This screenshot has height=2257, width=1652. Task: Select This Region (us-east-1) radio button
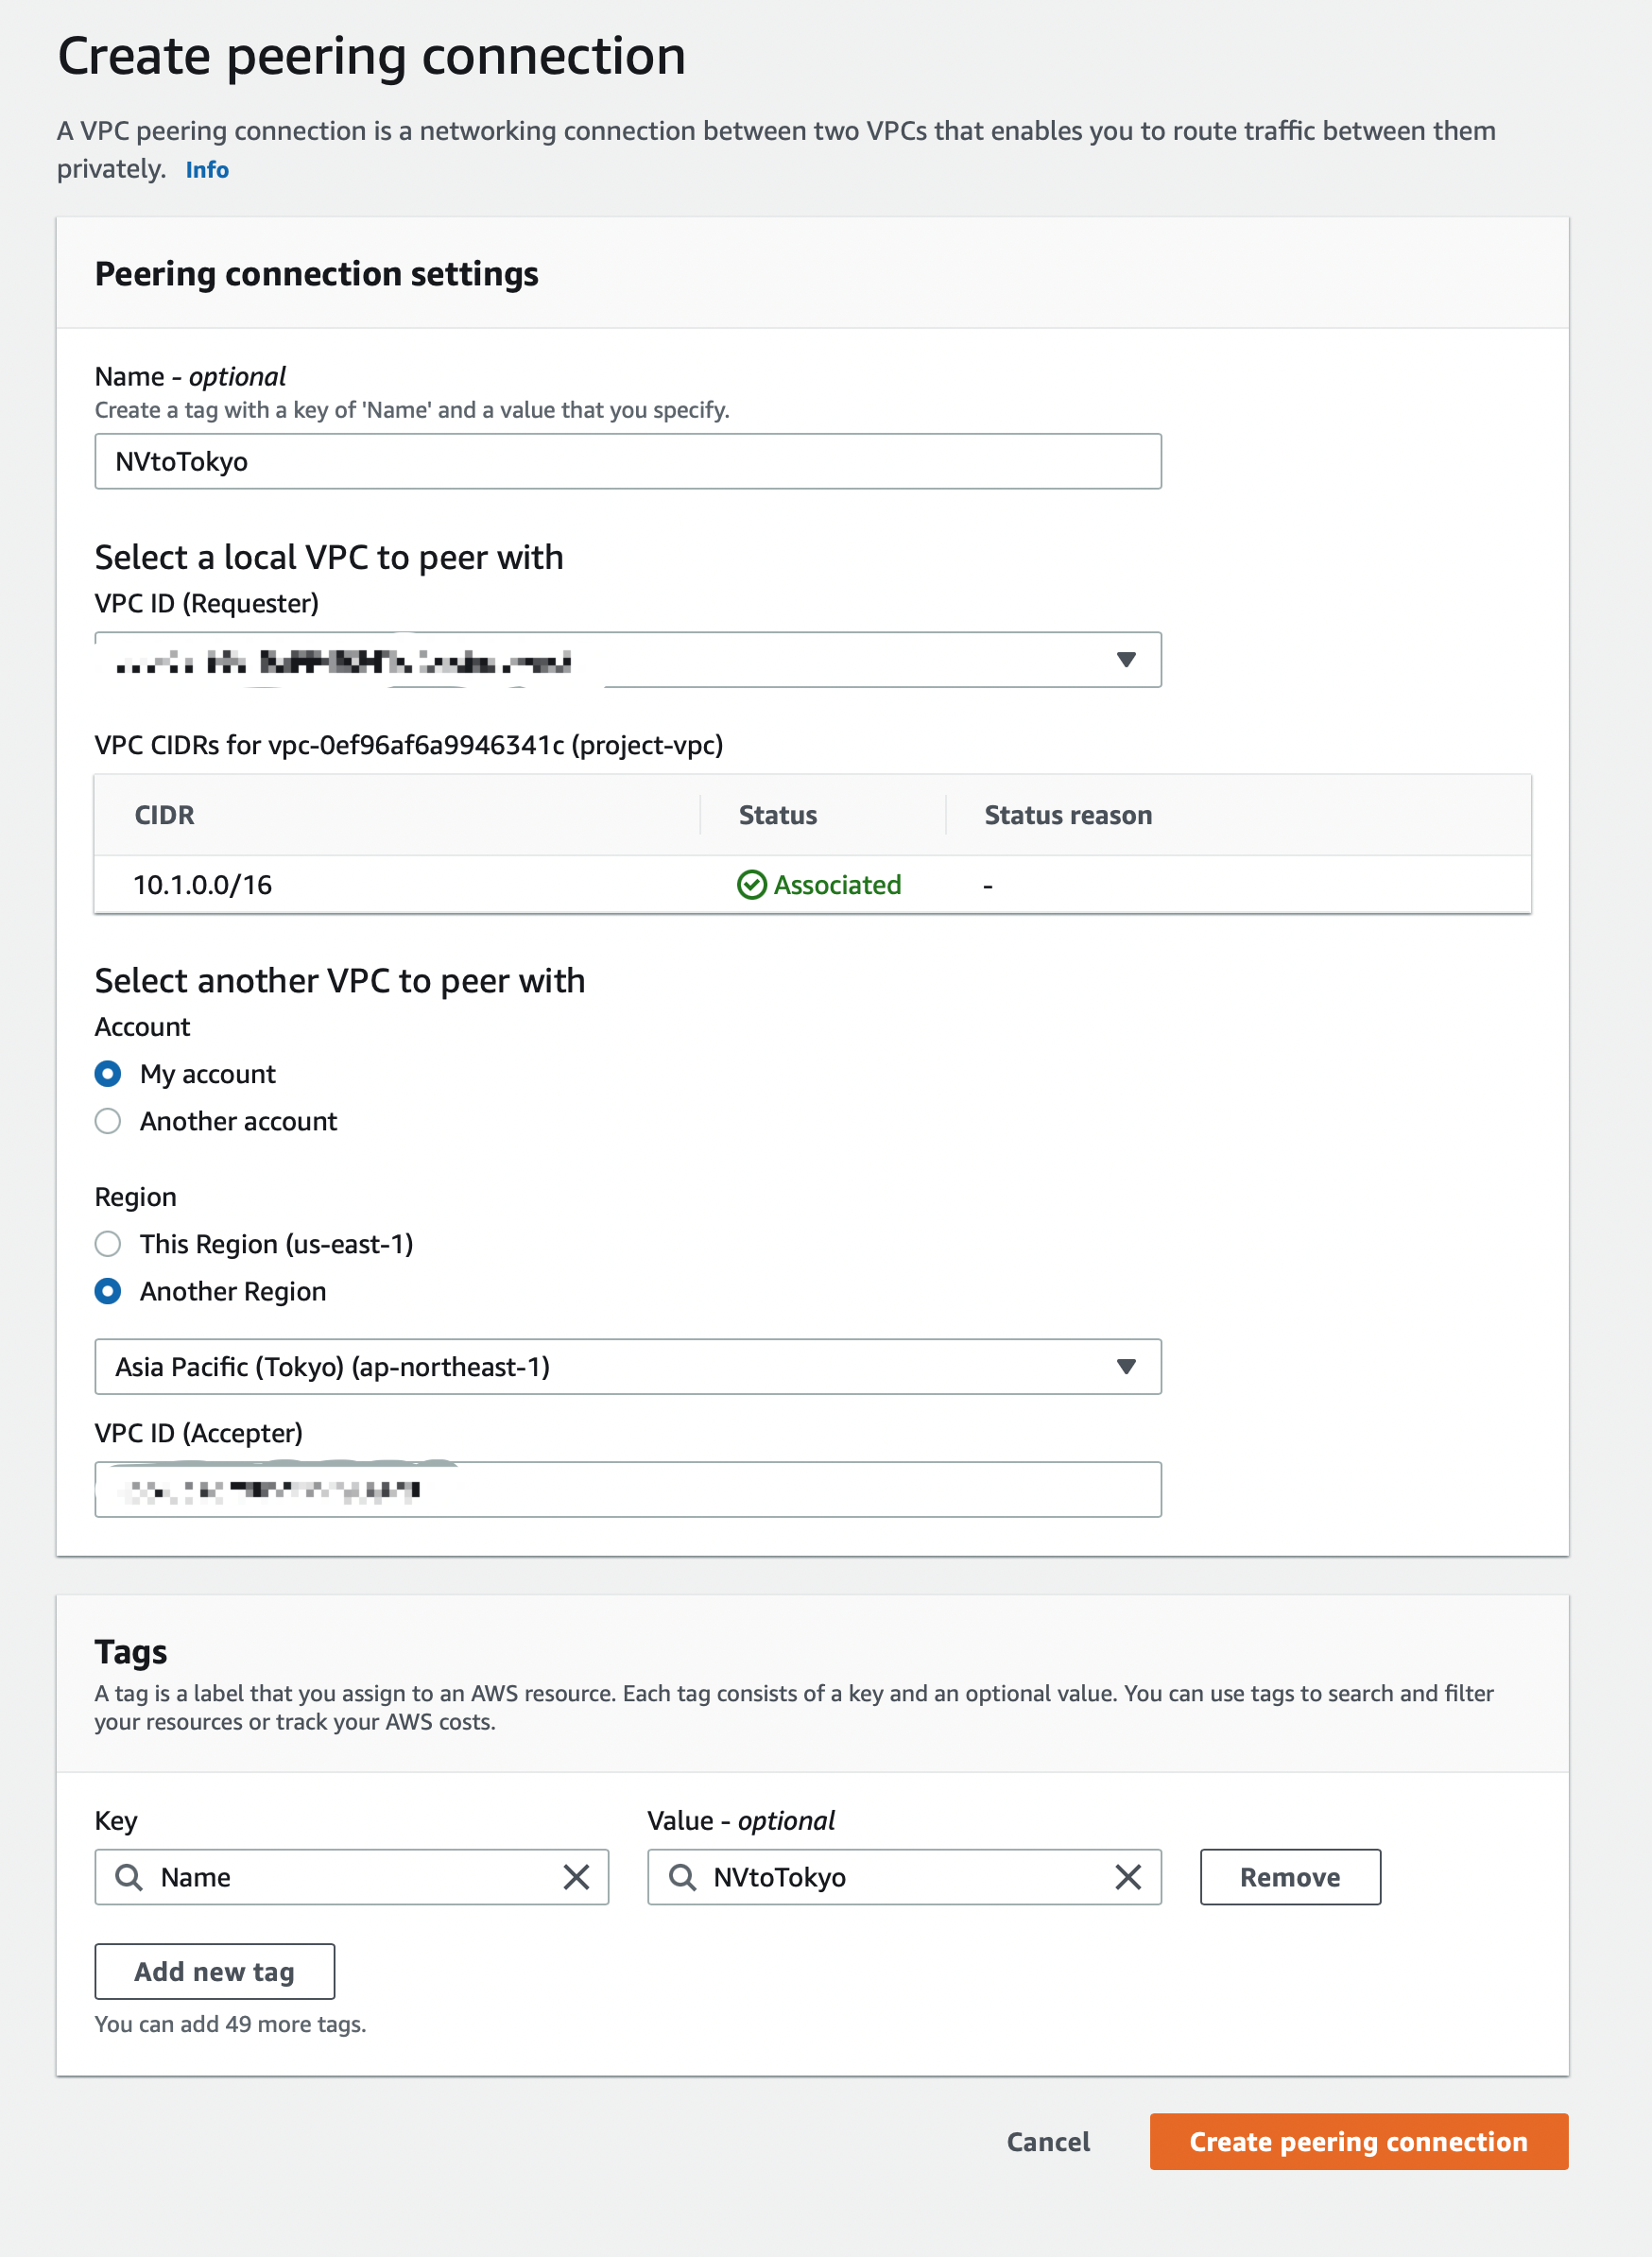tap(108, 1244)
